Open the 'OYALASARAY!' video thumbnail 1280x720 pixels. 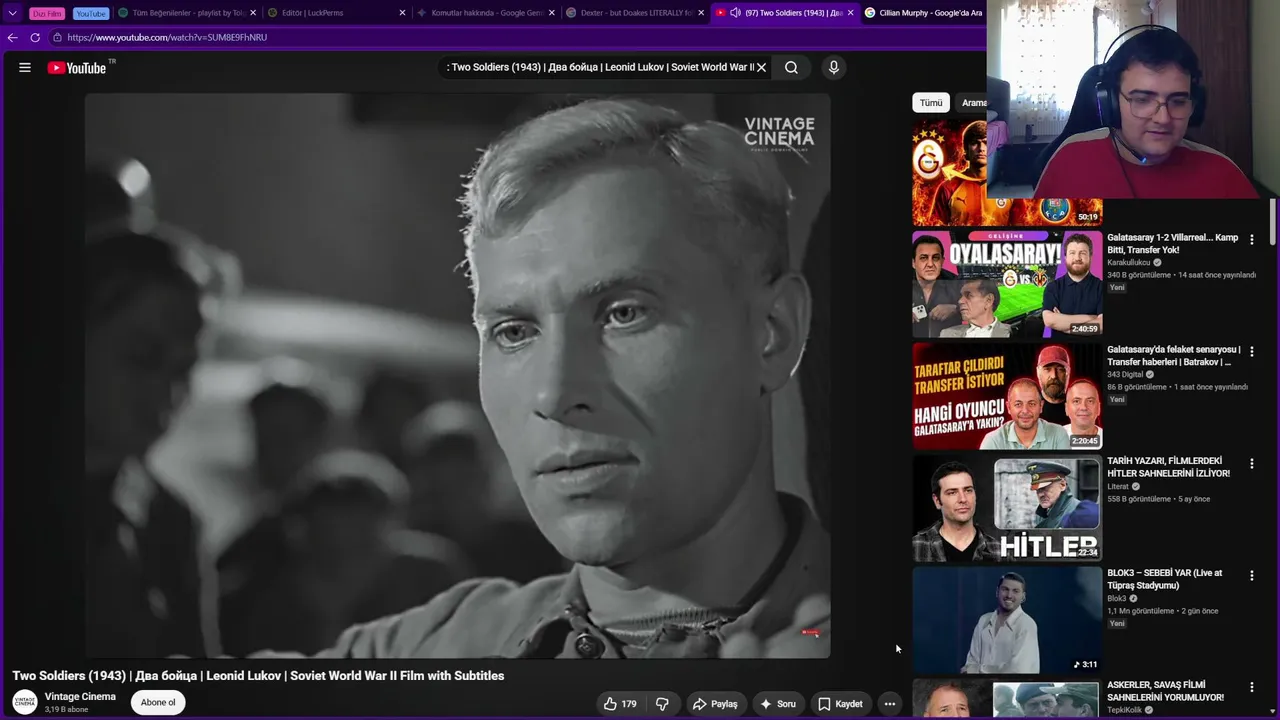tap(1007, 284)
